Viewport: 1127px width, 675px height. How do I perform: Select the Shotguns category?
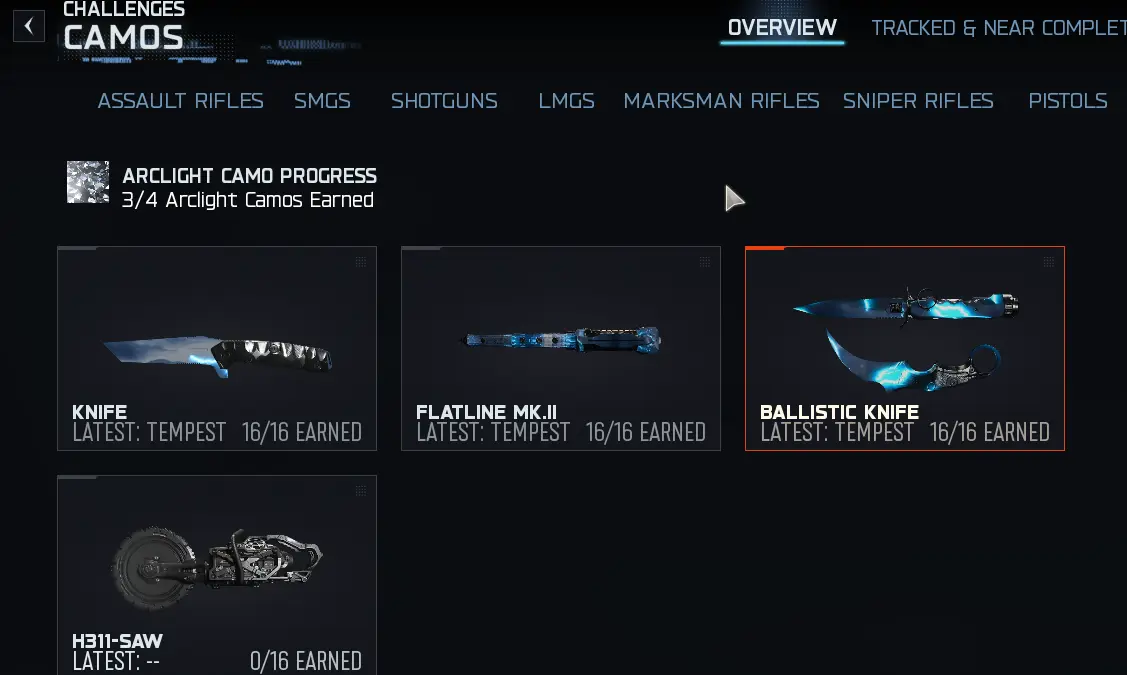444,101
